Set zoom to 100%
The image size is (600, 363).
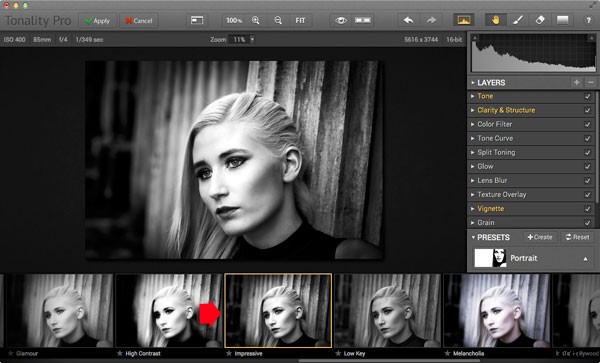(234, 20)
